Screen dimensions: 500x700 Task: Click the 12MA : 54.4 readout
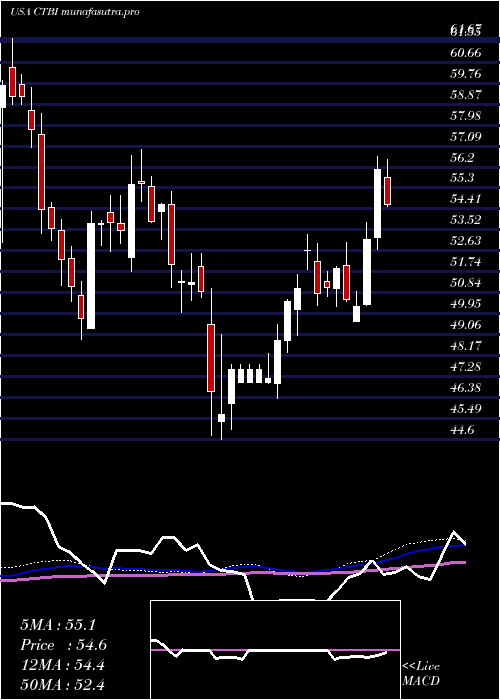[x=62, y=665]
